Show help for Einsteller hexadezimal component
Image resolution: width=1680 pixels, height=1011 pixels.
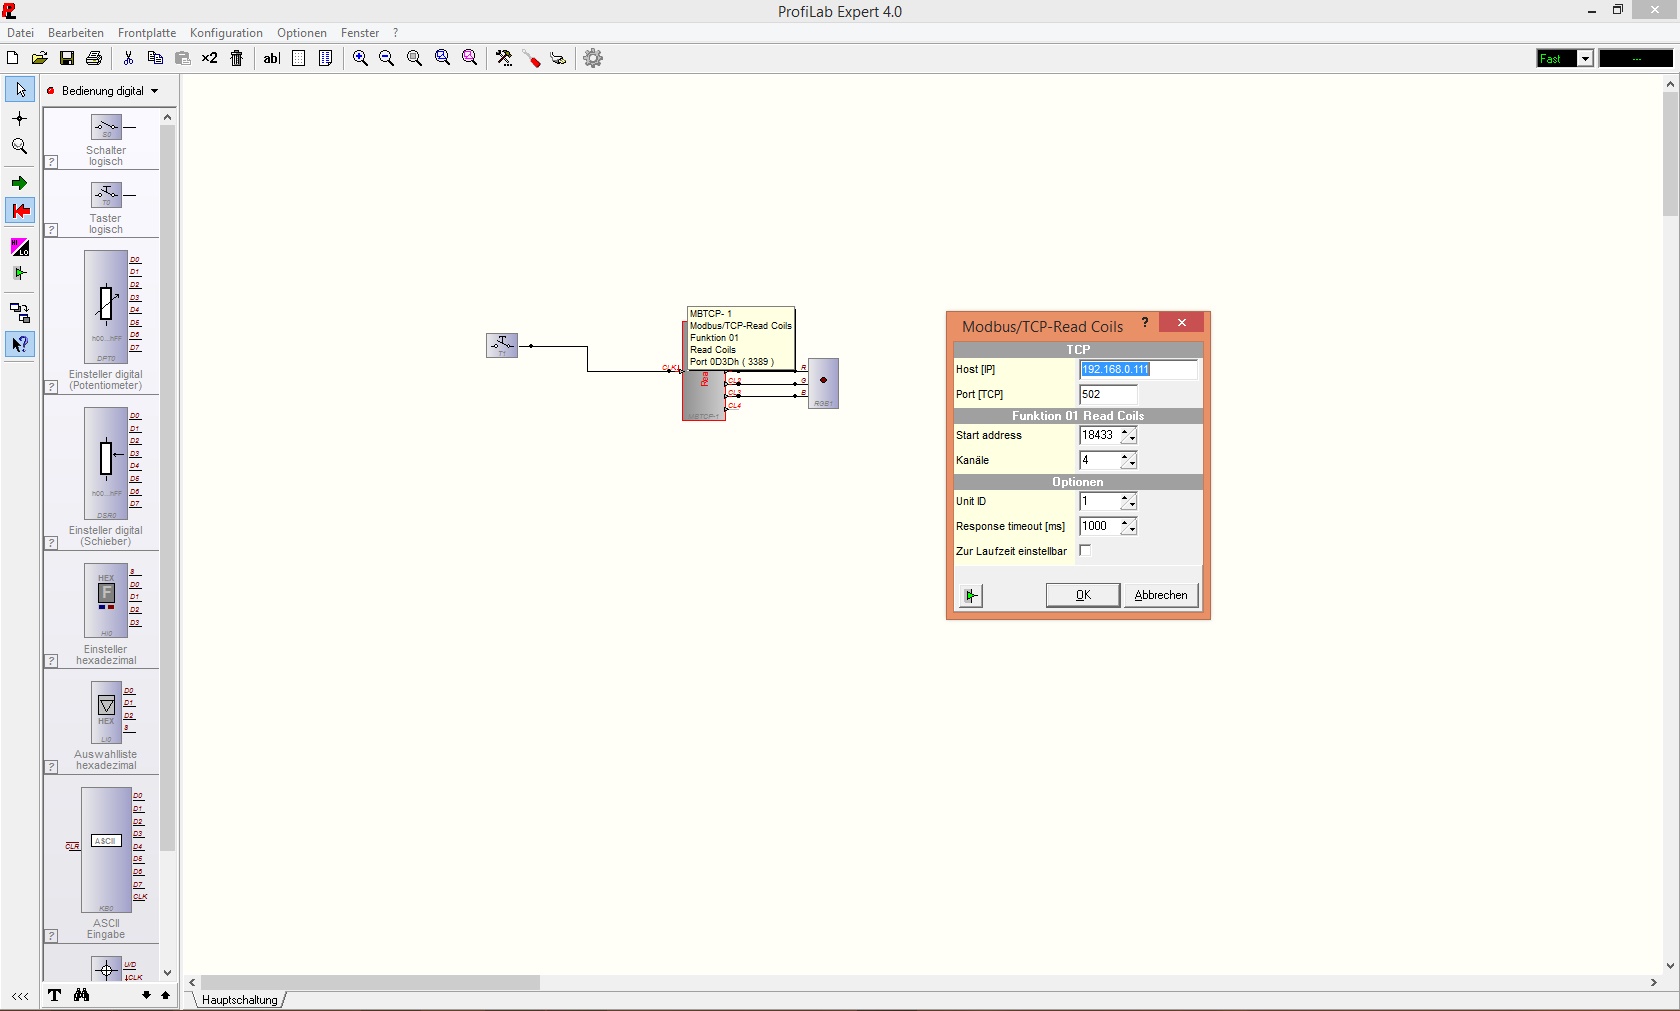[52, 661]
